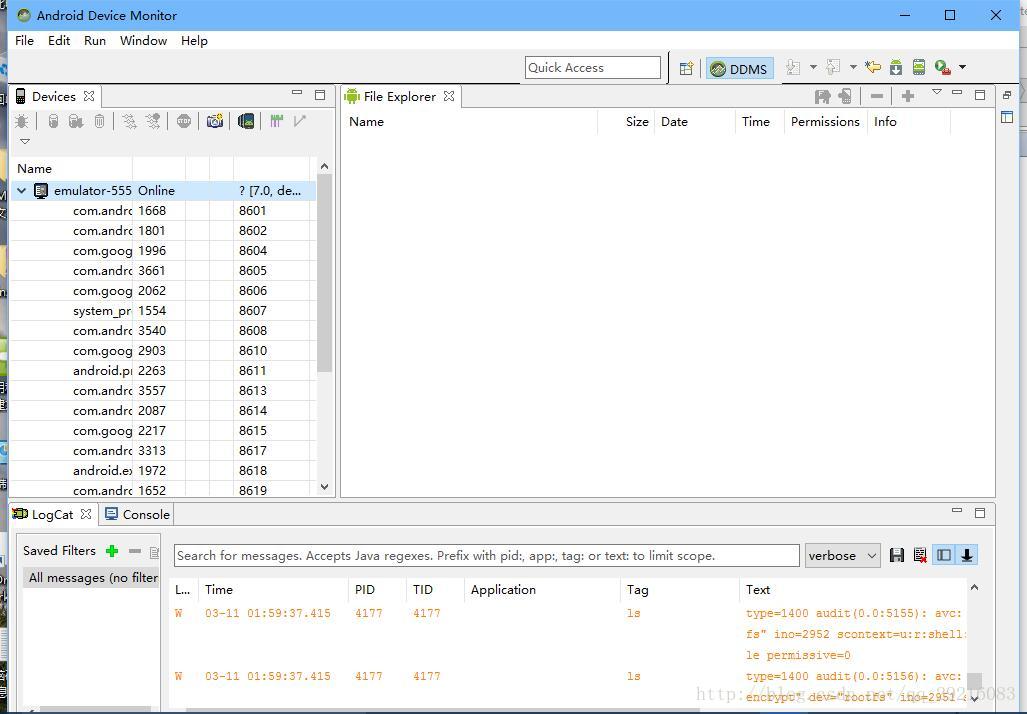Viewport: 1027px width, 714px height.
Task: Maximize the Devices panel
Action: [320, 95]
